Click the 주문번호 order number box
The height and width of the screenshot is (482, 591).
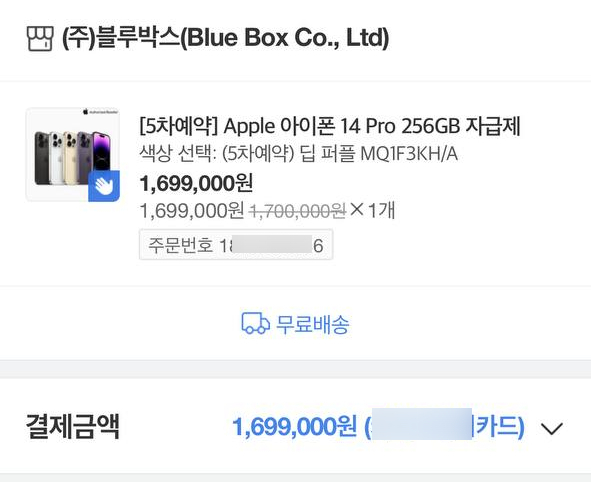236,245
